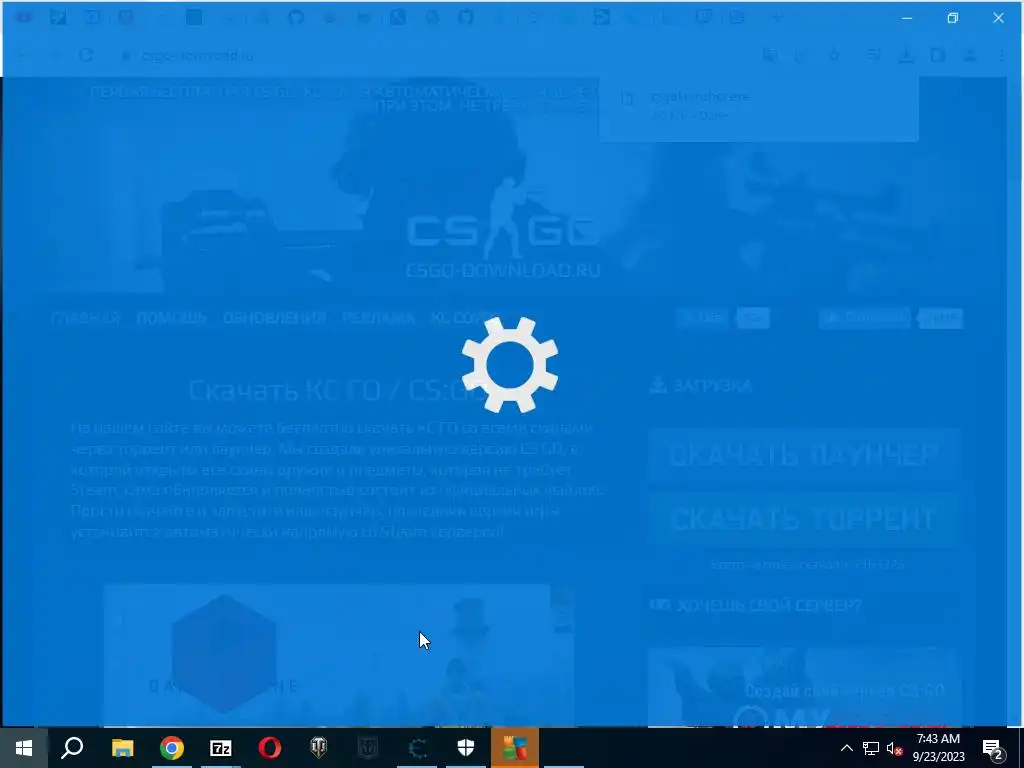Open РЕКЛАМА site menu item
The width and height of the screenshot is (1024, 768).
point(378,318)
